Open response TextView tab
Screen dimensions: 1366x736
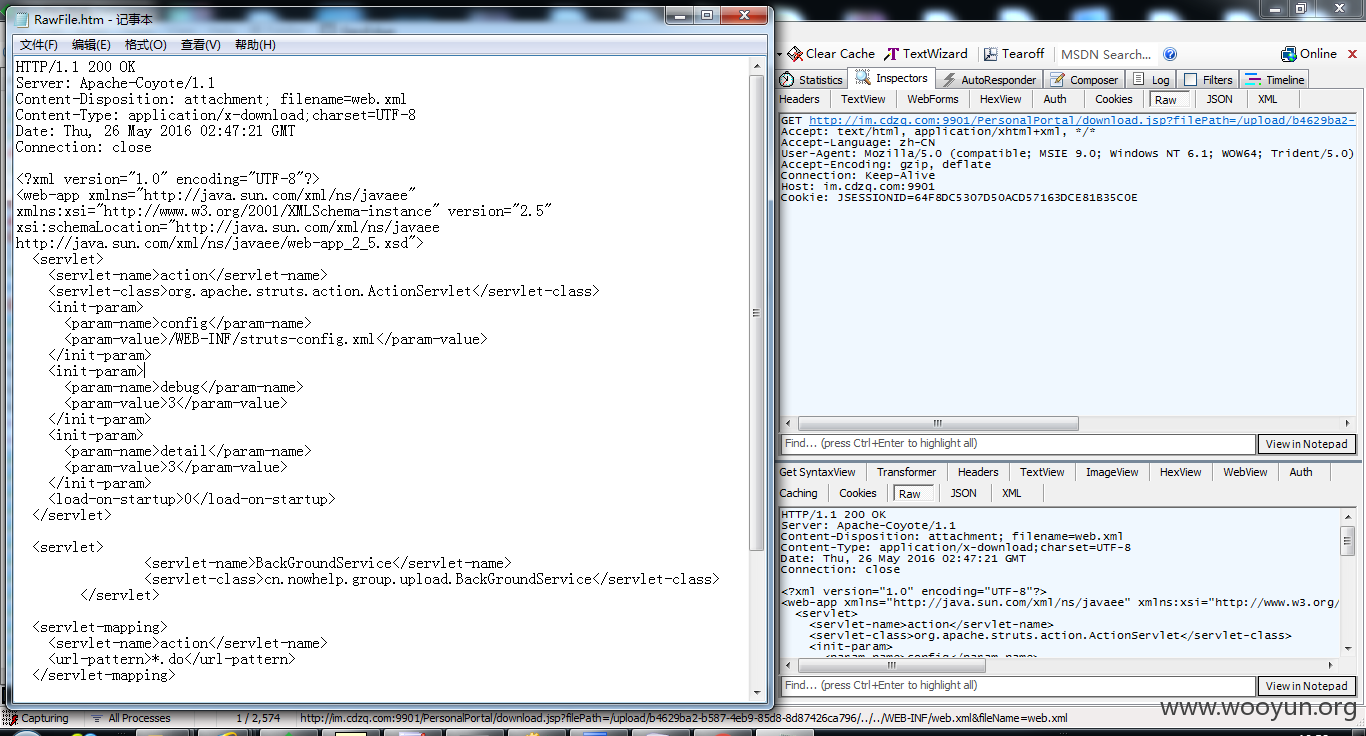tap(1042, 472)
